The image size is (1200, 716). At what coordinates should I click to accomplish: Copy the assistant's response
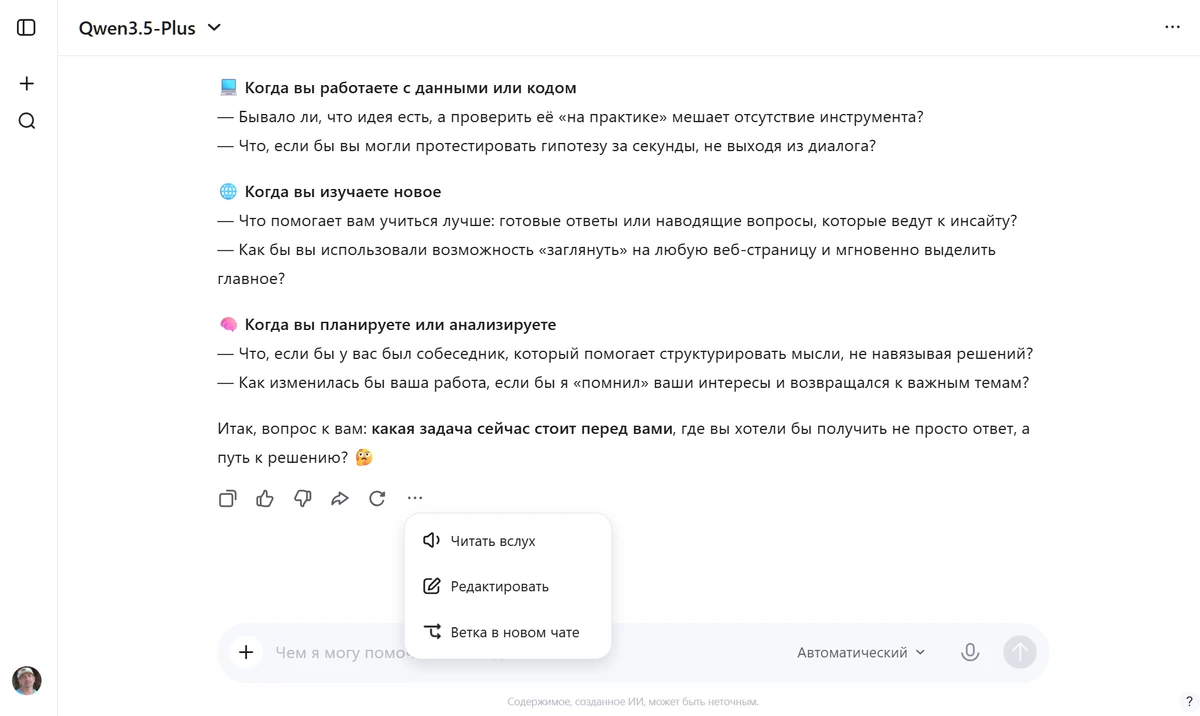[227, 498]
